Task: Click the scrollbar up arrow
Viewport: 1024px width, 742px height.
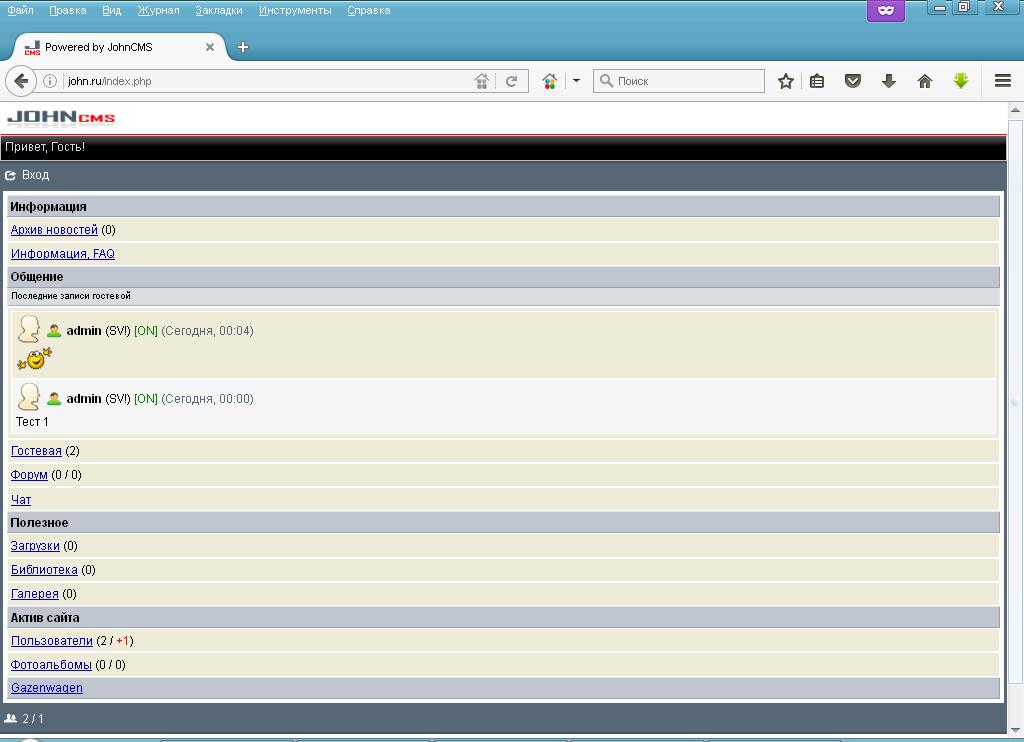Action: pyautogui.click(x=1016, y=110)
